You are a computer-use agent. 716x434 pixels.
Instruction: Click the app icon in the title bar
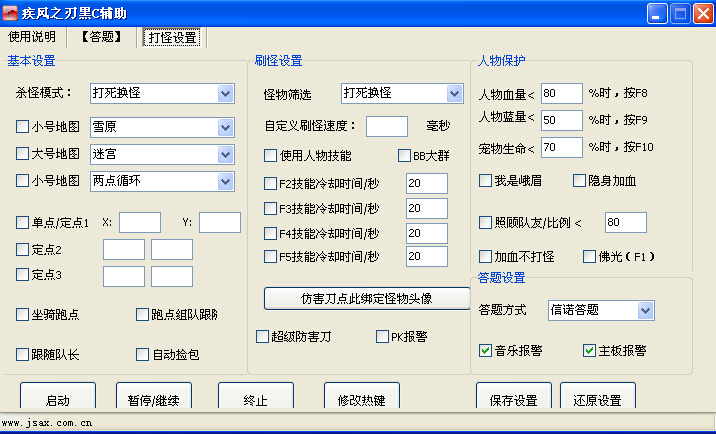click(x=11, y=13)
